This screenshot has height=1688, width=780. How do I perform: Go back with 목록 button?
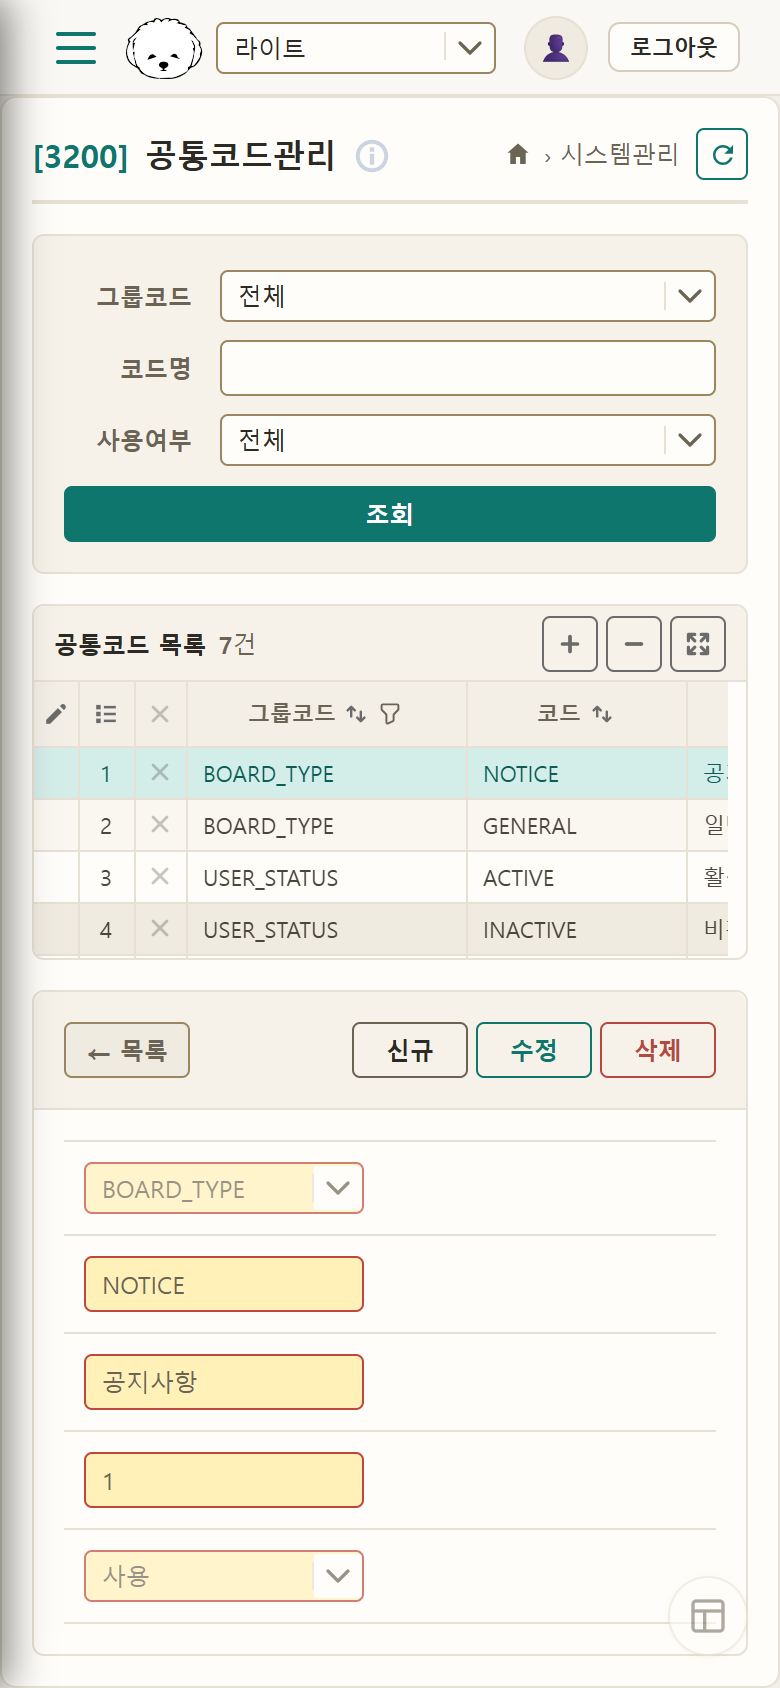click(x=127, y=1050)
